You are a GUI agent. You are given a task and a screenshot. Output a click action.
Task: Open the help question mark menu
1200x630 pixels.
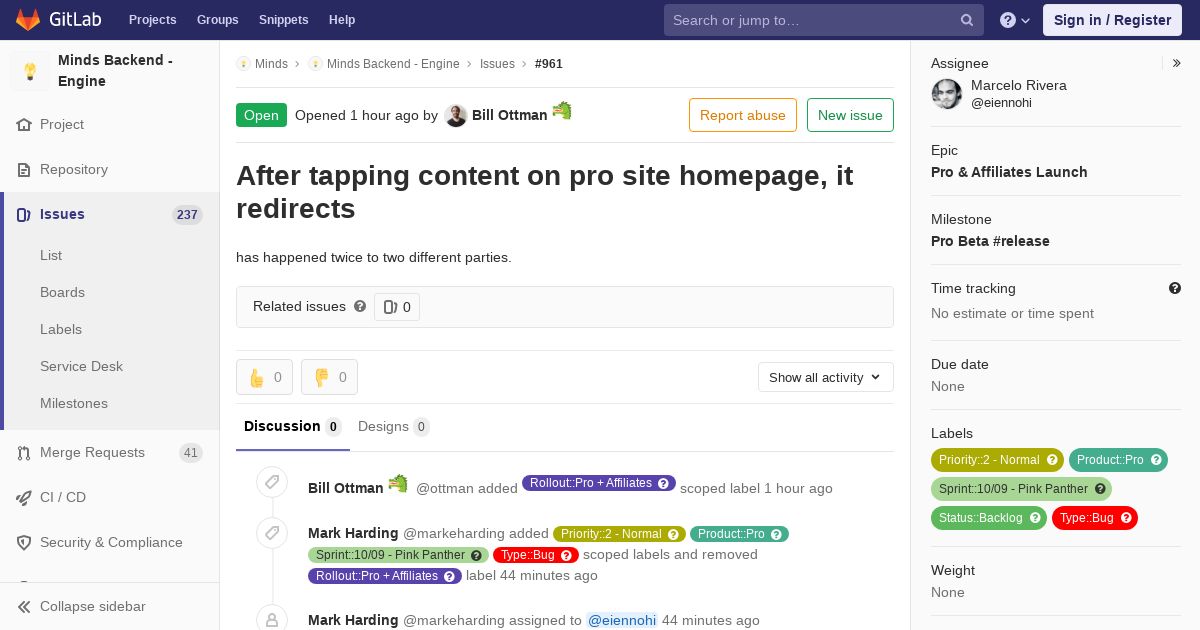[1015, 20]
